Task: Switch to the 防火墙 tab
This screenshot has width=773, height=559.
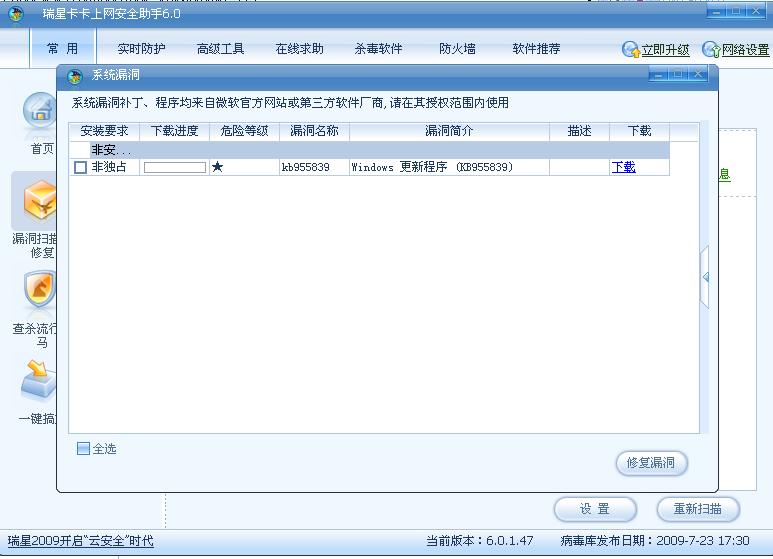Action: tap(457, 48)
